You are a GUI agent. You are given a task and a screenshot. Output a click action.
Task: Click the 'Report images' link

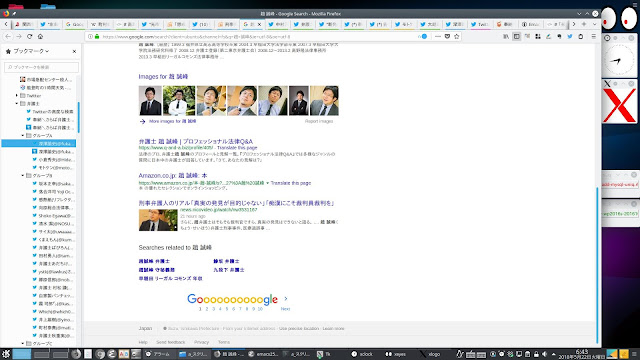tap(319, 121)
